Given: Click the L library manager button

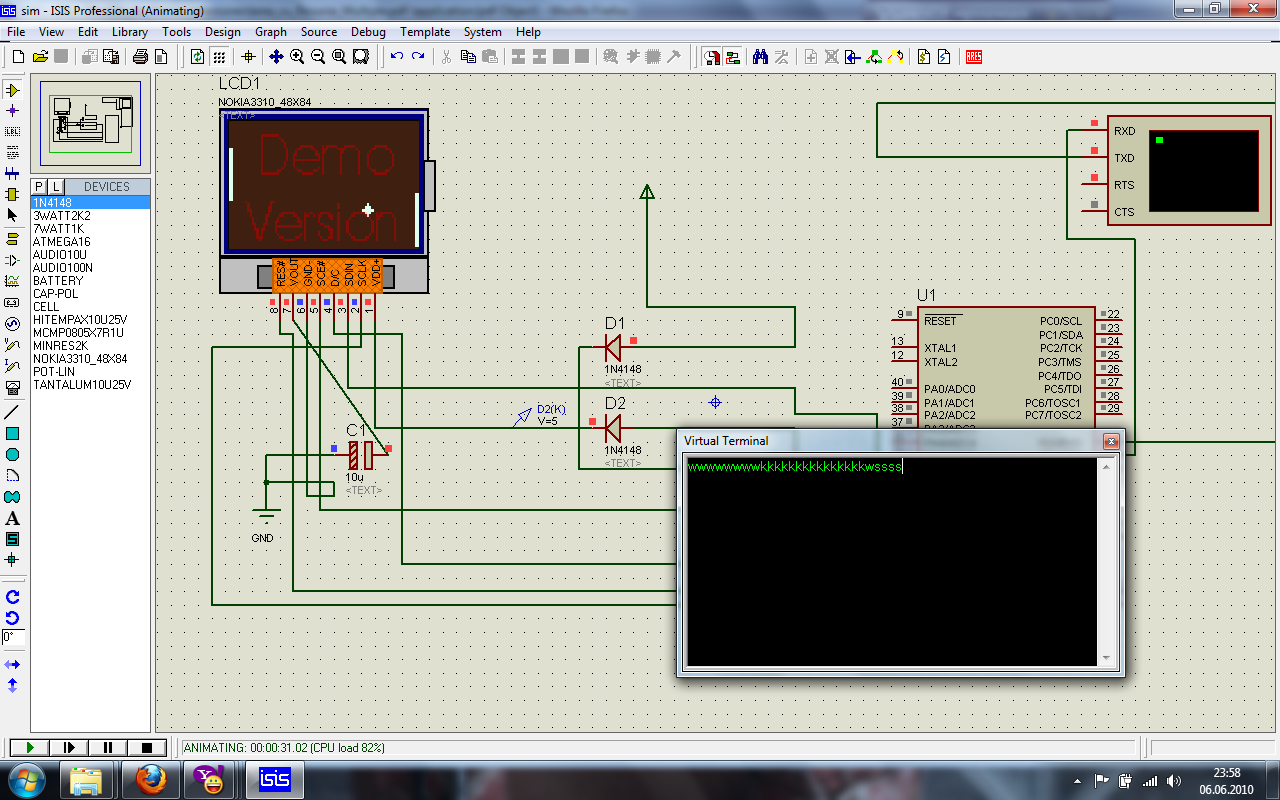Looking at the screenshot, I should pyautogui.click(x=56, y=187).
